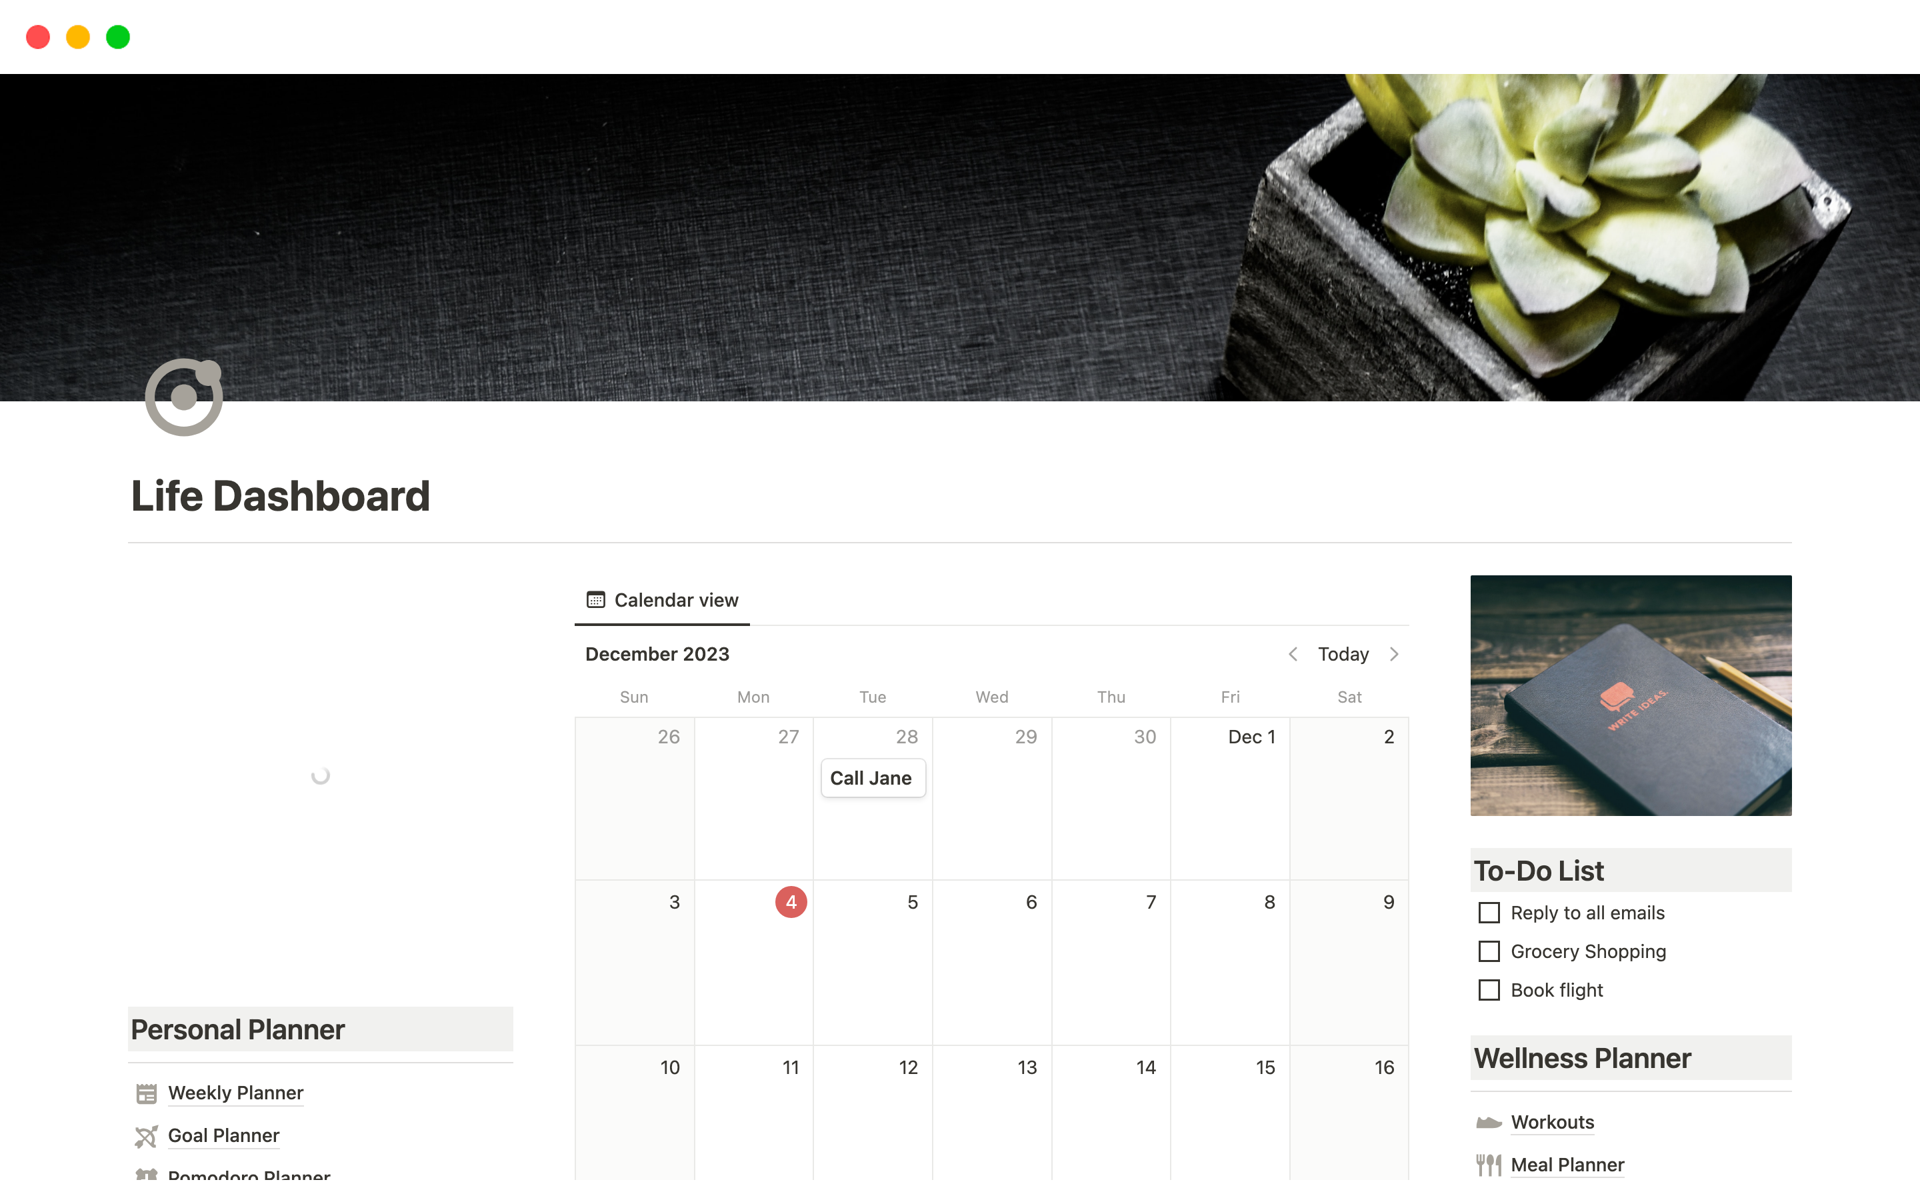Screen dimensions: 1920x1200
Task: Click the notebook thumbnail image
Action: (x=1632, y=695)
